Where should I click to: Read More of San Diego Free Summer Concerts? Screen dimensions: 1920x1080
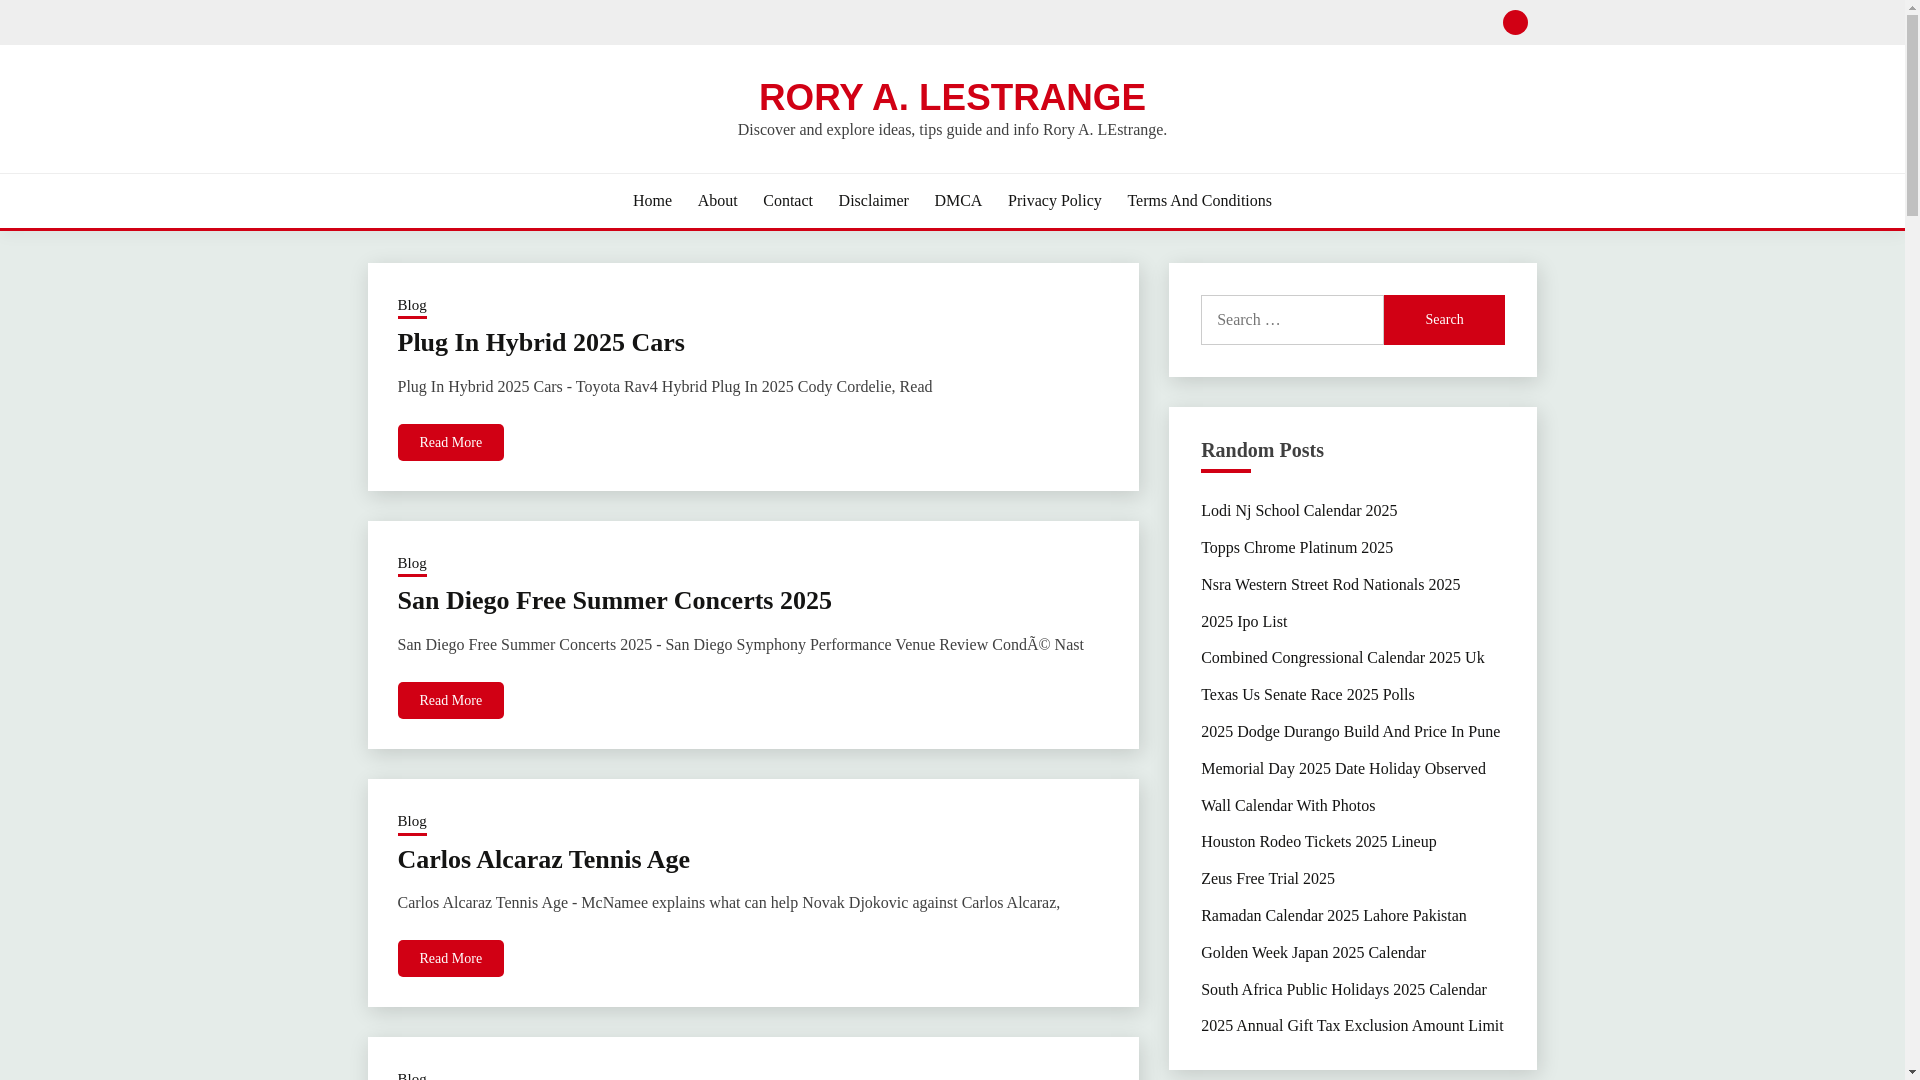coord(451,700)
